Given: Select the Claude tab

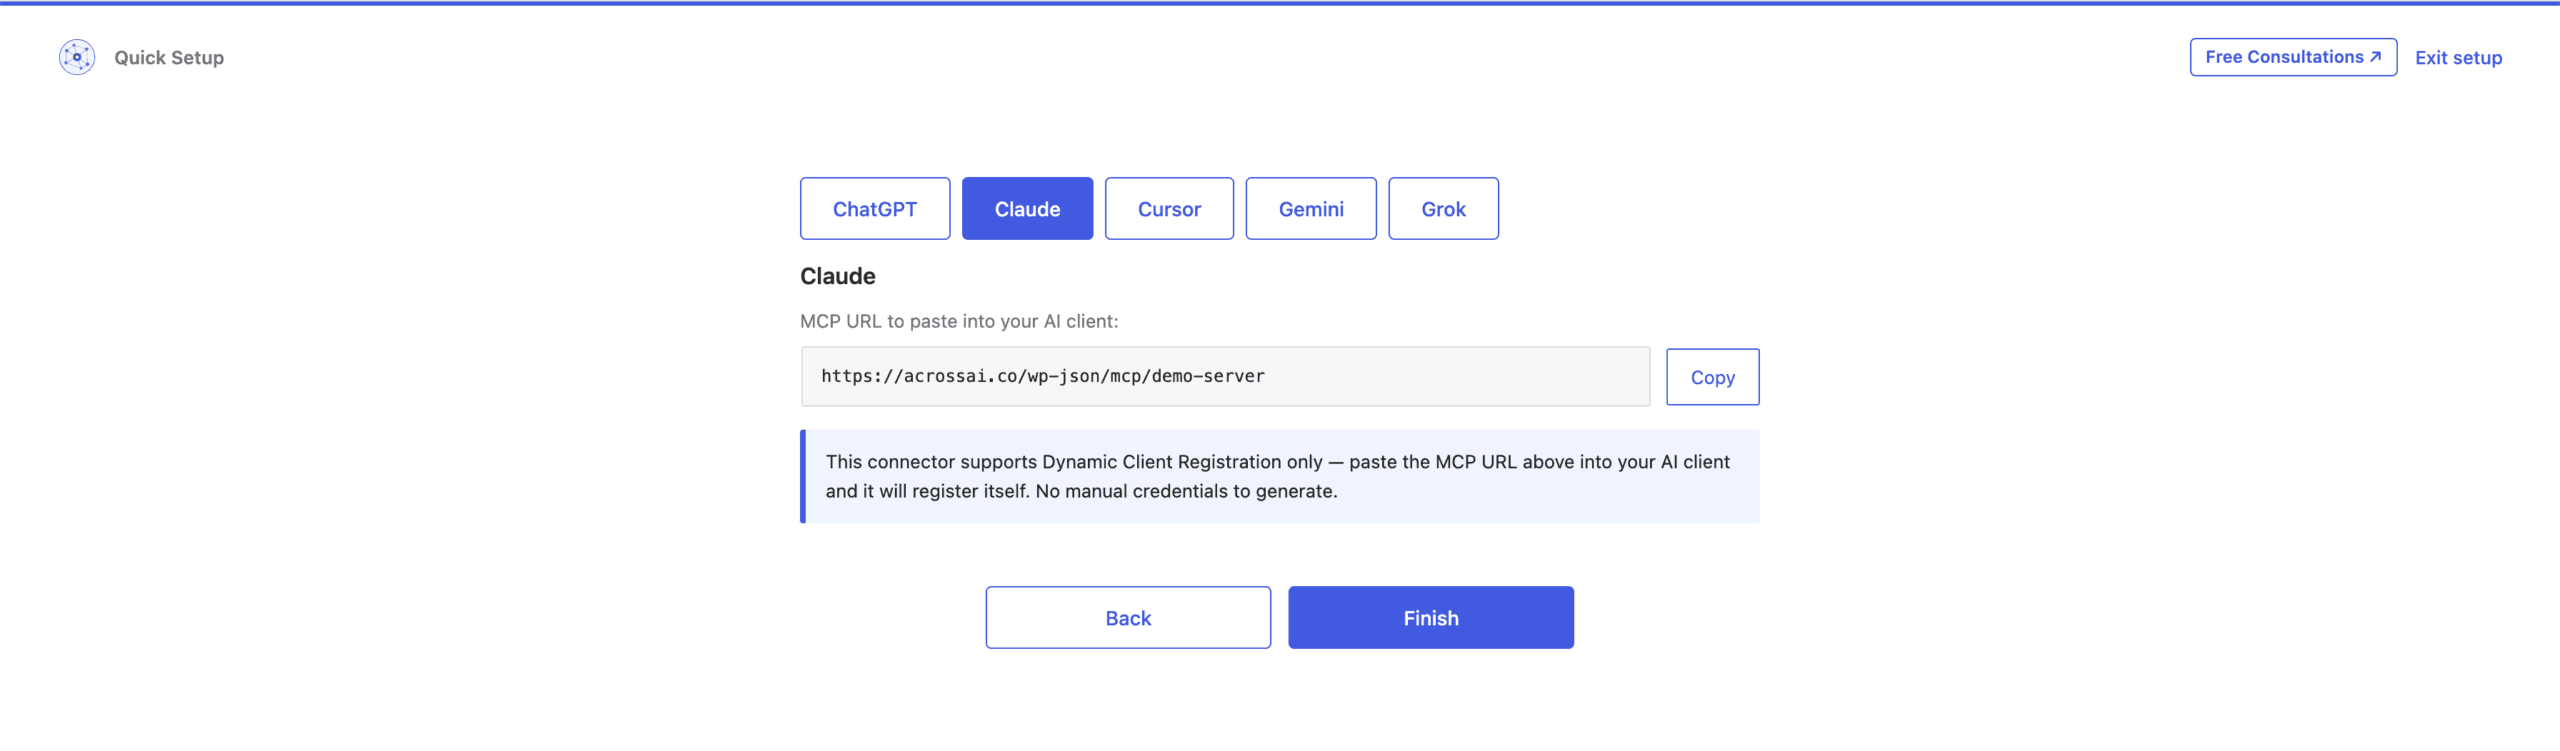Looking at the screenshot, I should coord(1027,209).
